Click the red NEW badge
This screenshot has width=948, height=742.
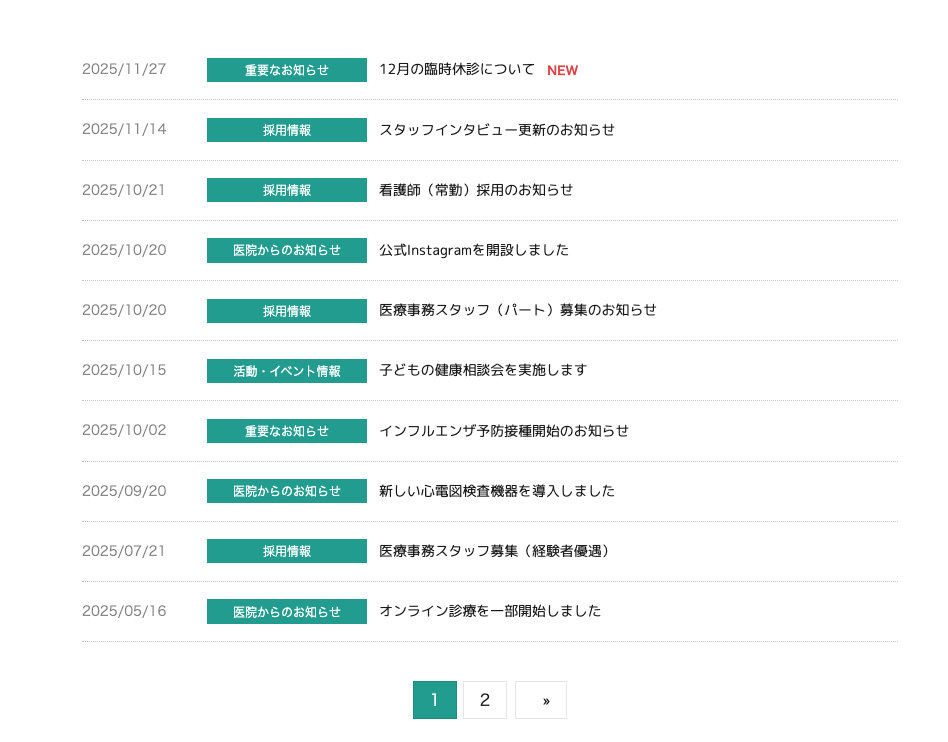coord(562,71)
